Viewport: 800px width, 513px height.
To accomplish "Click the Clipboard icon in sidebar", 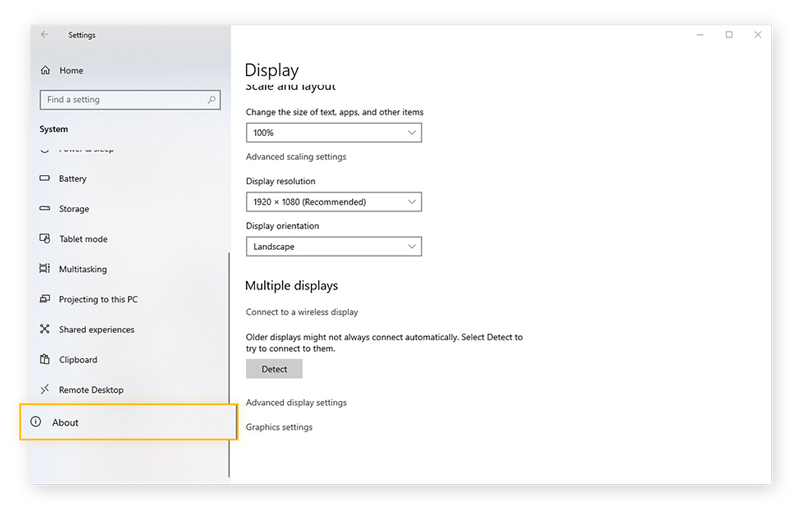I will click(x=45, y=359).
